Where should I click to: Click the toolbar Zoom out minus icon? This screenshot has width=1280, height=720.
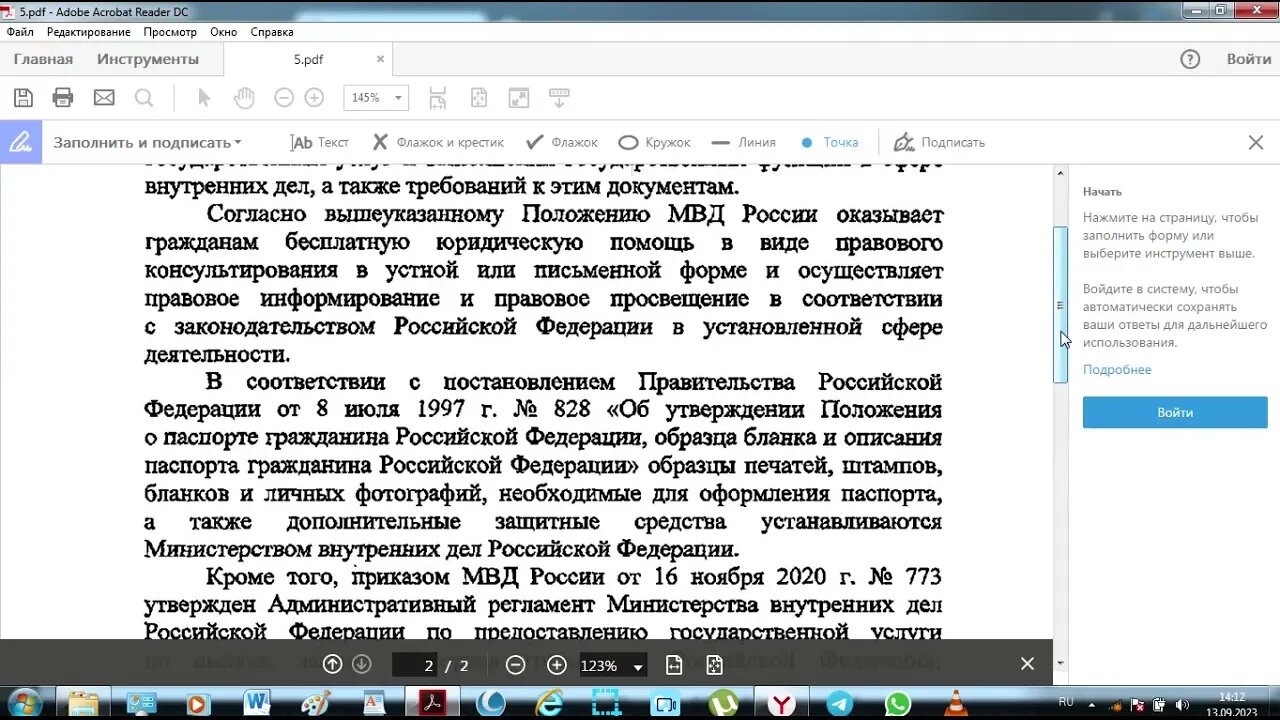[x=284, y=98]
